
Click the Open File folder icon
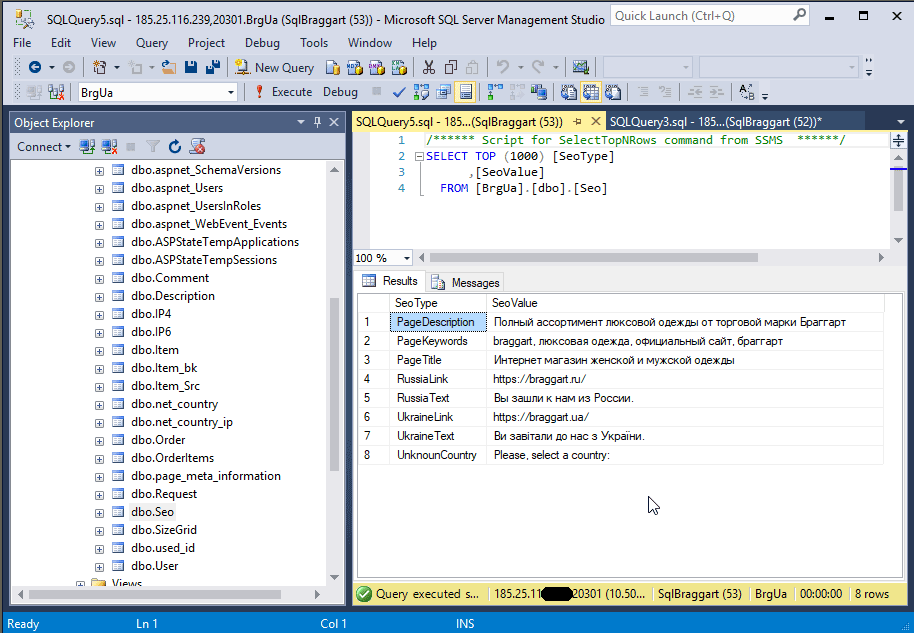168,67
